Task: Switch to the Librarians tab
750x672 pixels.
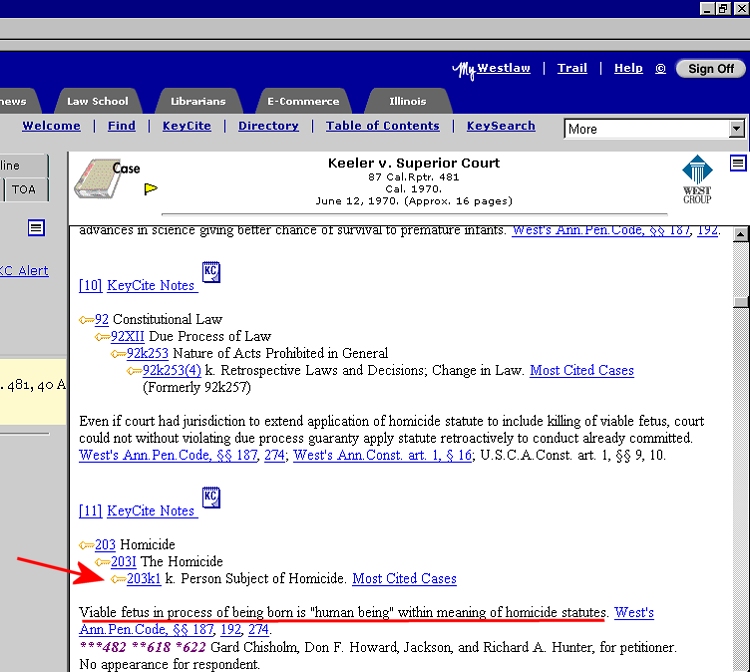Action: [198, 101]
